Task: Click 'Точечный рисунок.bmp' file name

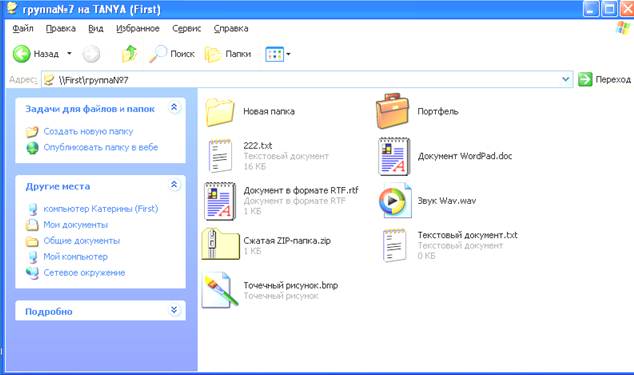Action: [291, 285]
